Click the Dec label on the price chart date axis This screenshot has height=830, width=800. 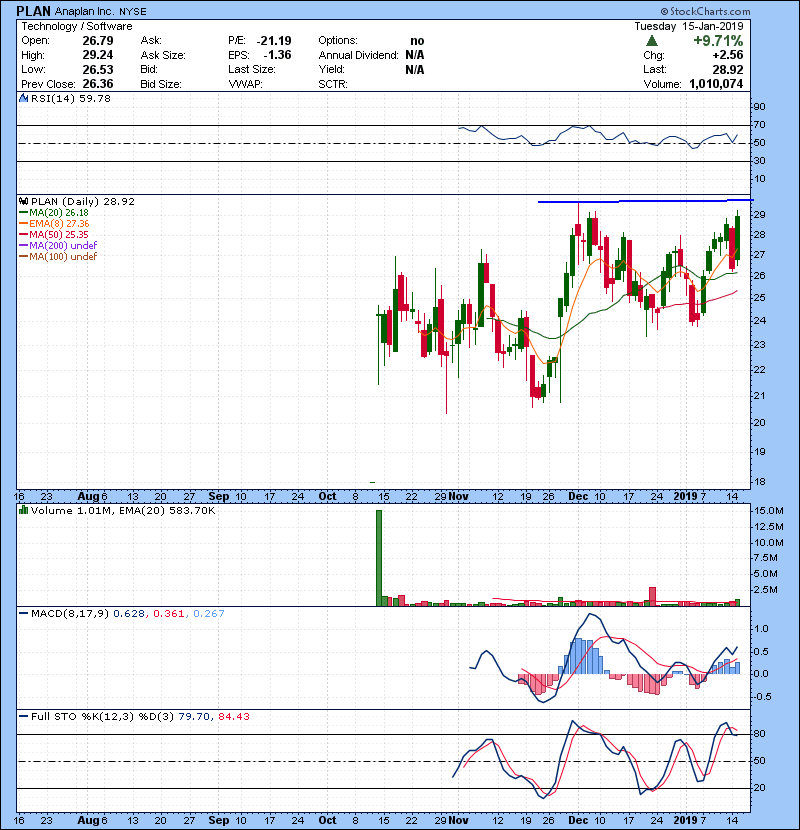[x=578, y=496]
